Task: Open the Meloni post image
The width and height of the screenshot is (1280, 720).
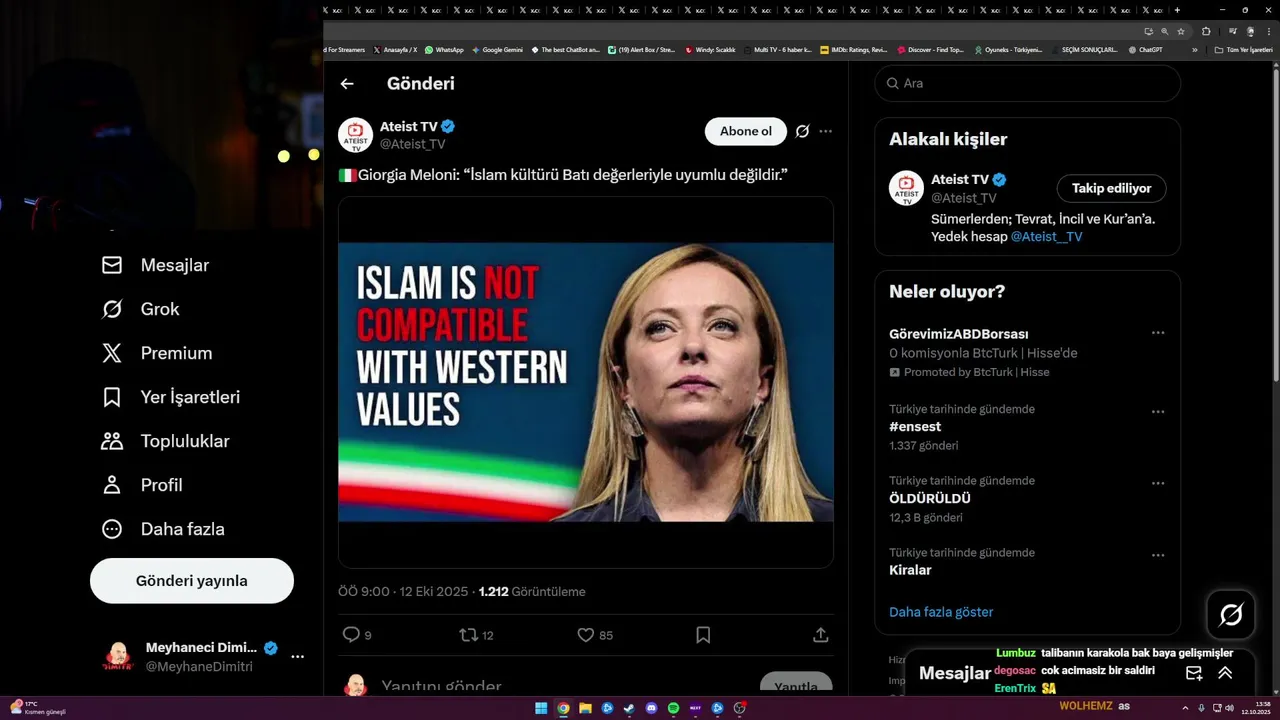Action: click(586, 382)
